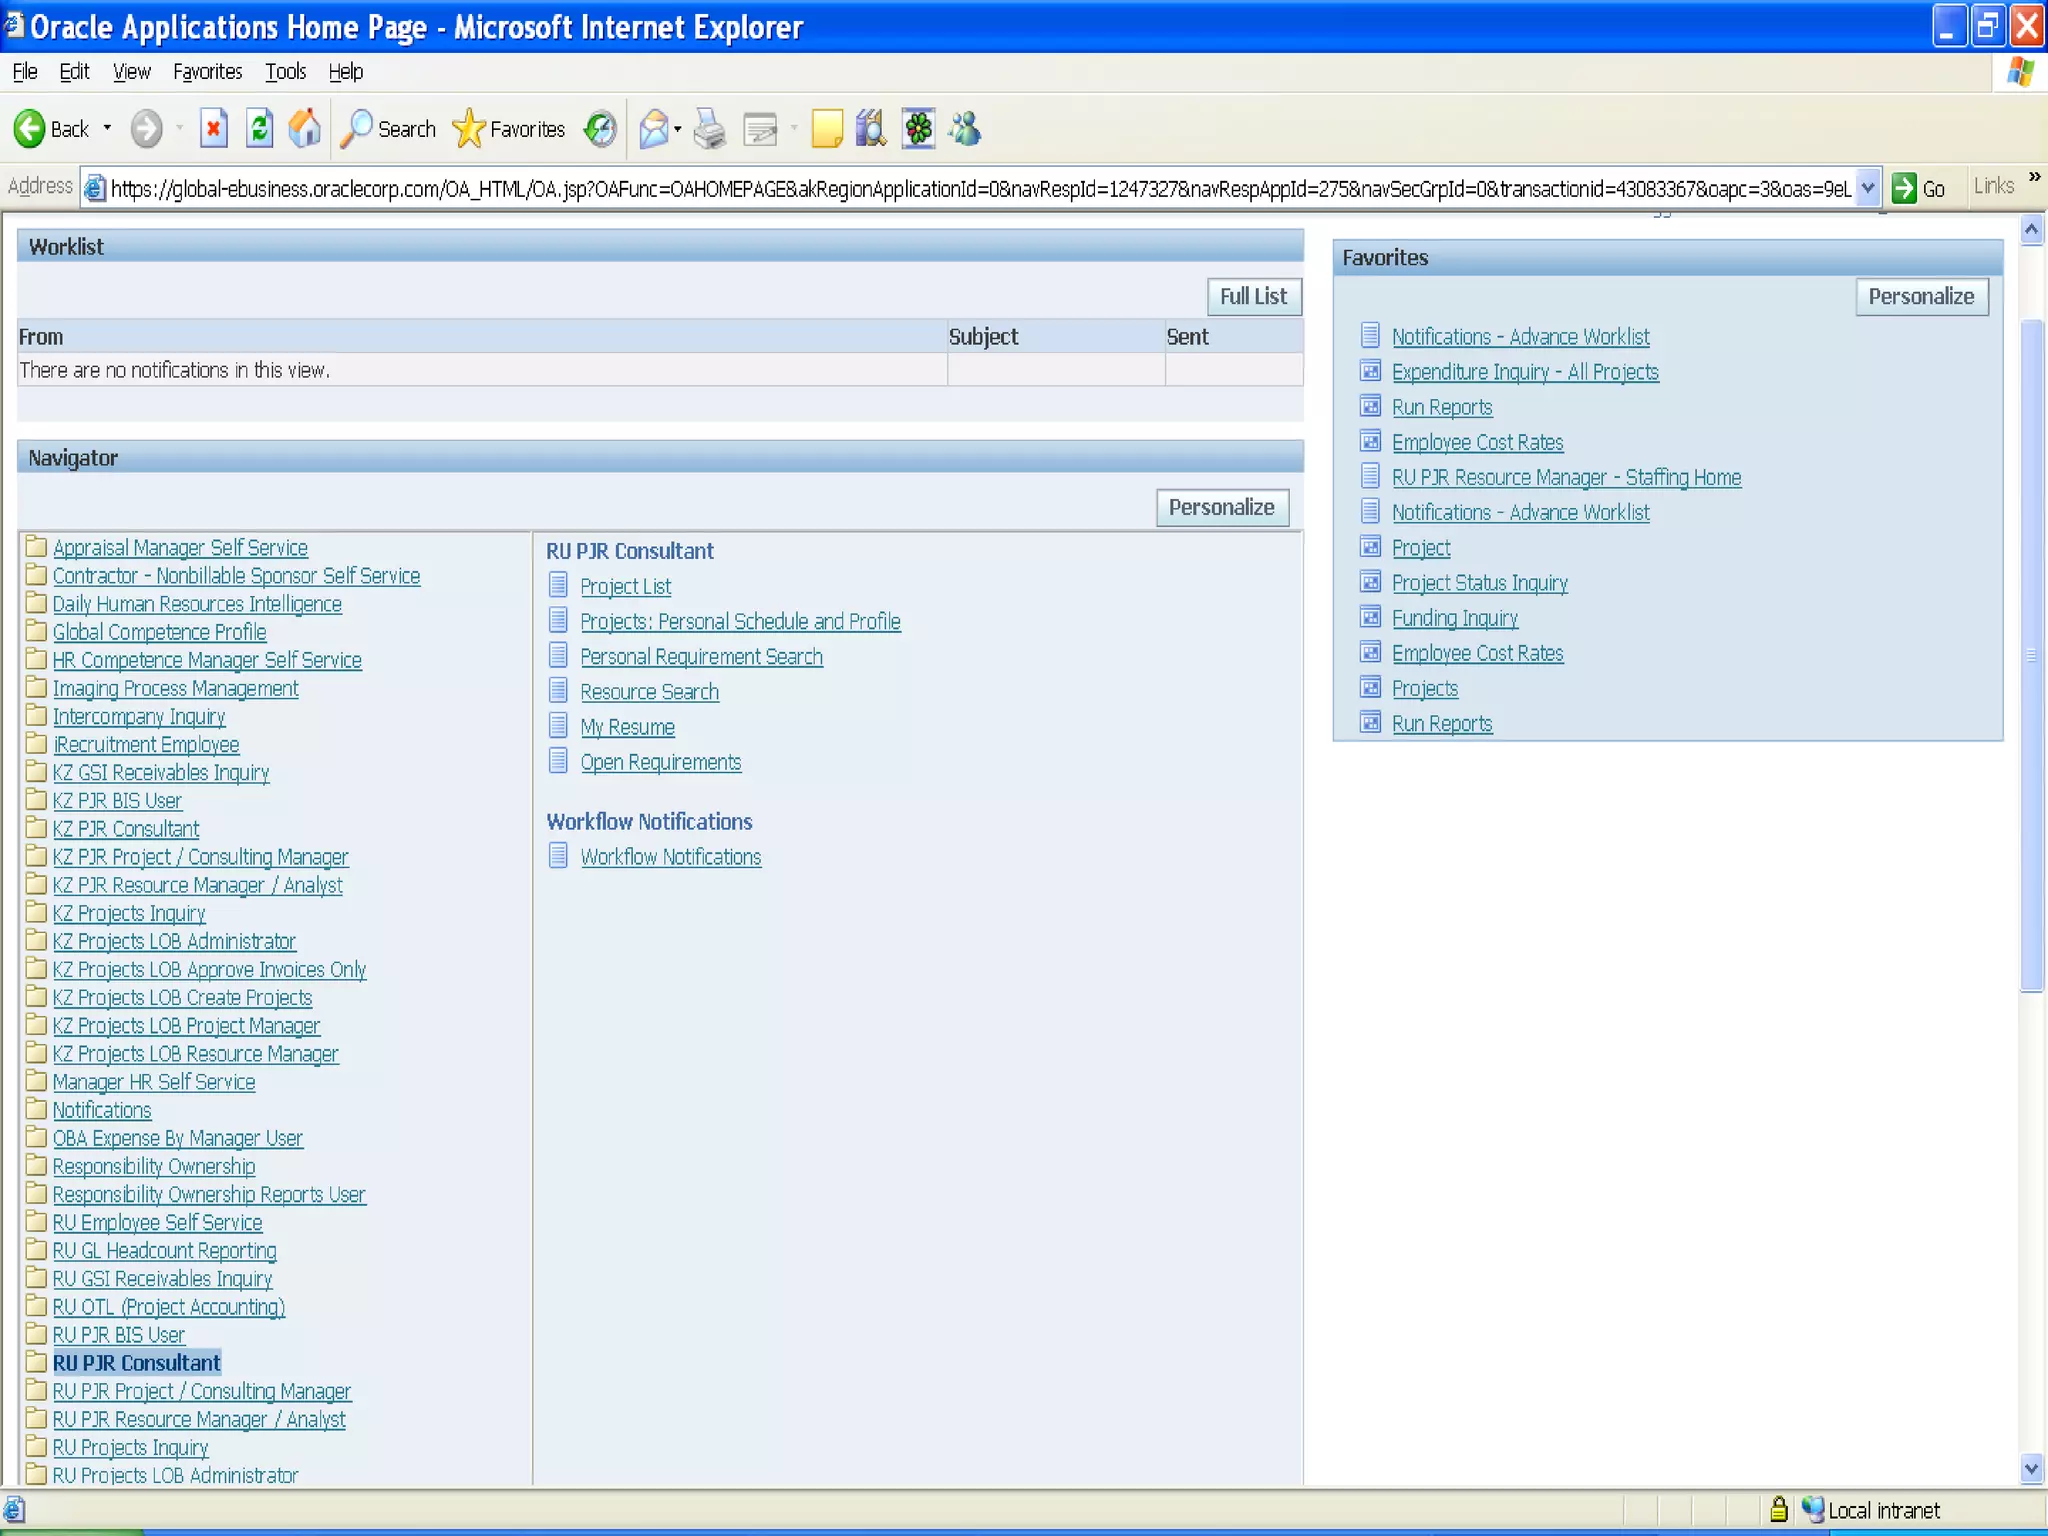Click the Full List worklist button
This screenshot has width=2048, height=1536.
[1253, 296]
